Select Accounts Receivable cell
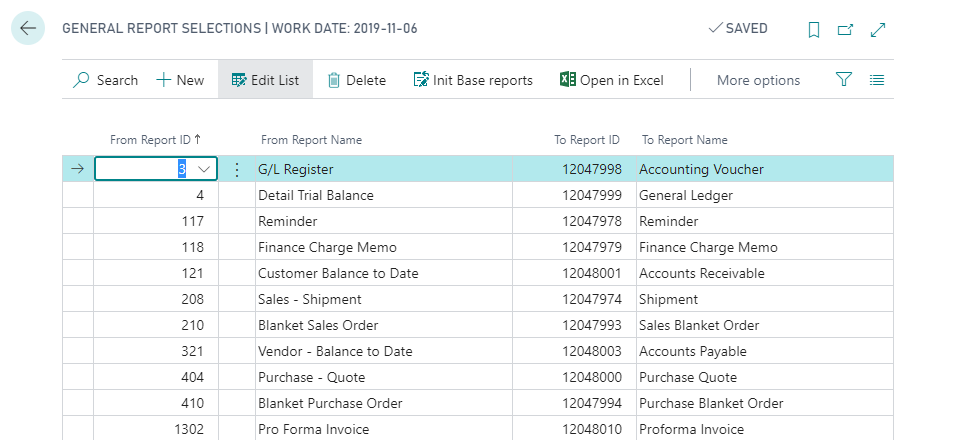959x440 pixels. click(x=765, y=273)
